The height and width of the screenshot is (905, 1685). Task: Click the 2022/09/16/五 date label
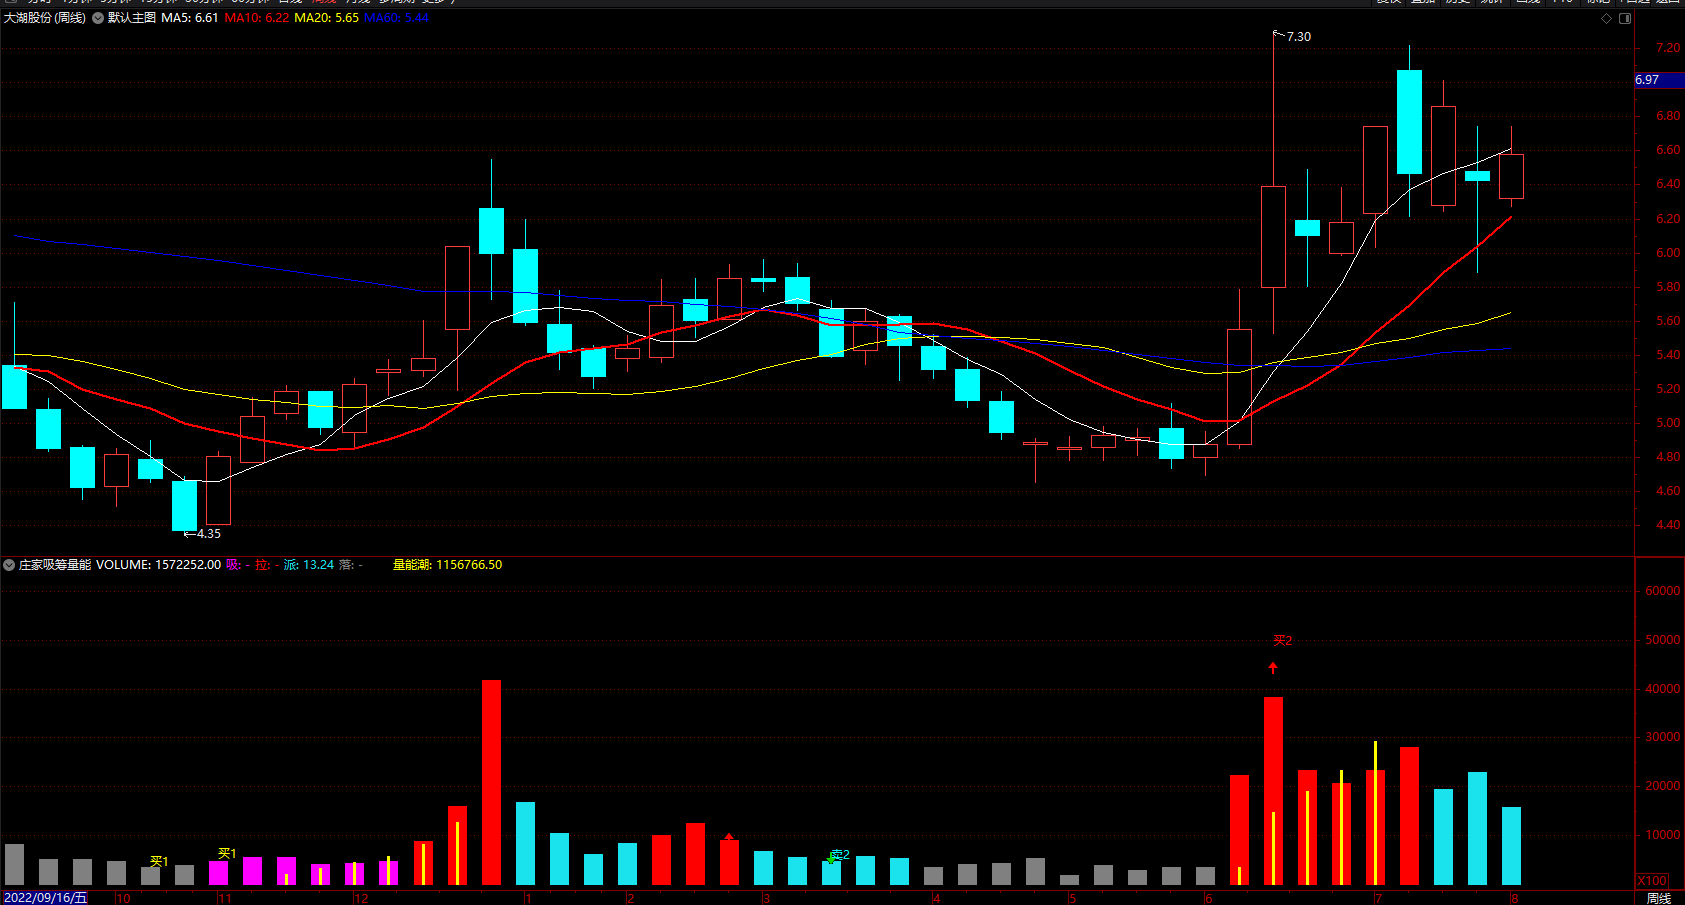[46, 898]
